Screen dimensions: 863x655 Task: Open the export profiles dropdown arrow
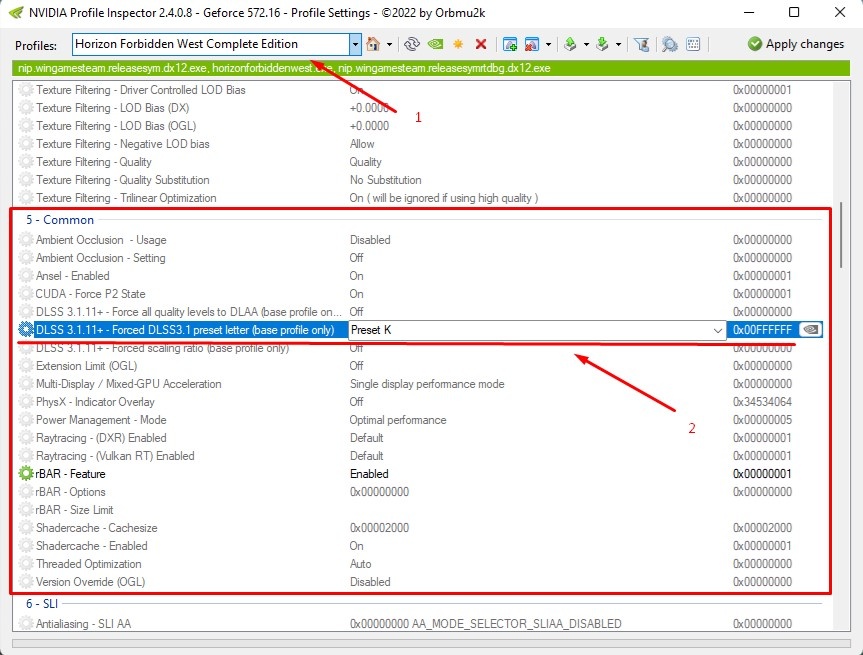click(586, 44)
